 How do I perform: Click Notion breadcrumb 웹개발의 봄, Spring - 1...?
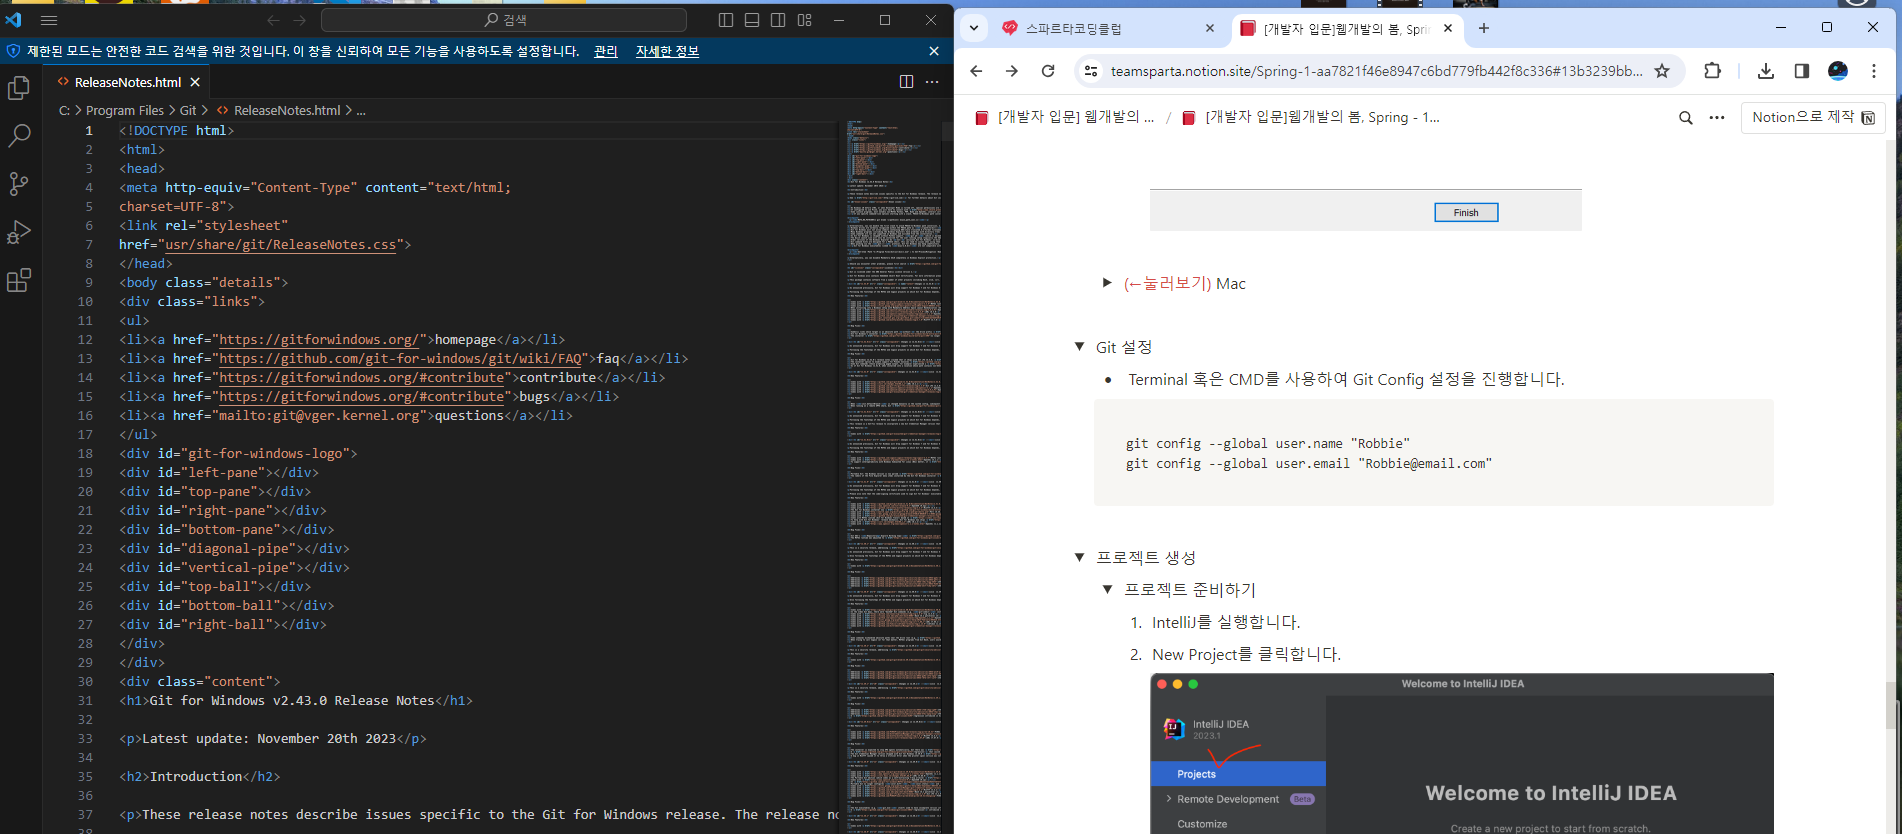pyautogui.click(x=1311, y=117)
